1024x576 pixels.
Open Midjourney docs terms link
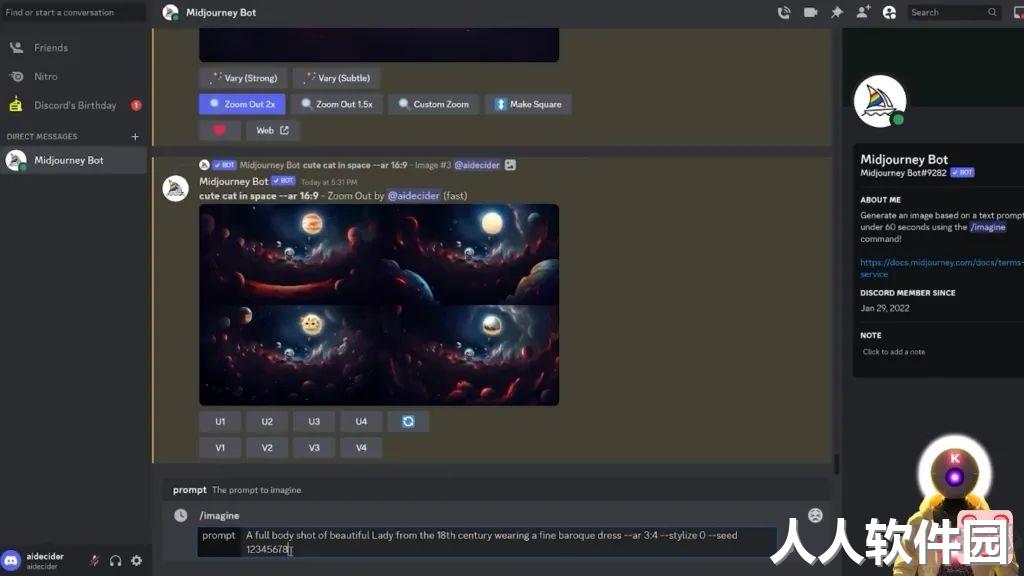(x=941, y=268)
